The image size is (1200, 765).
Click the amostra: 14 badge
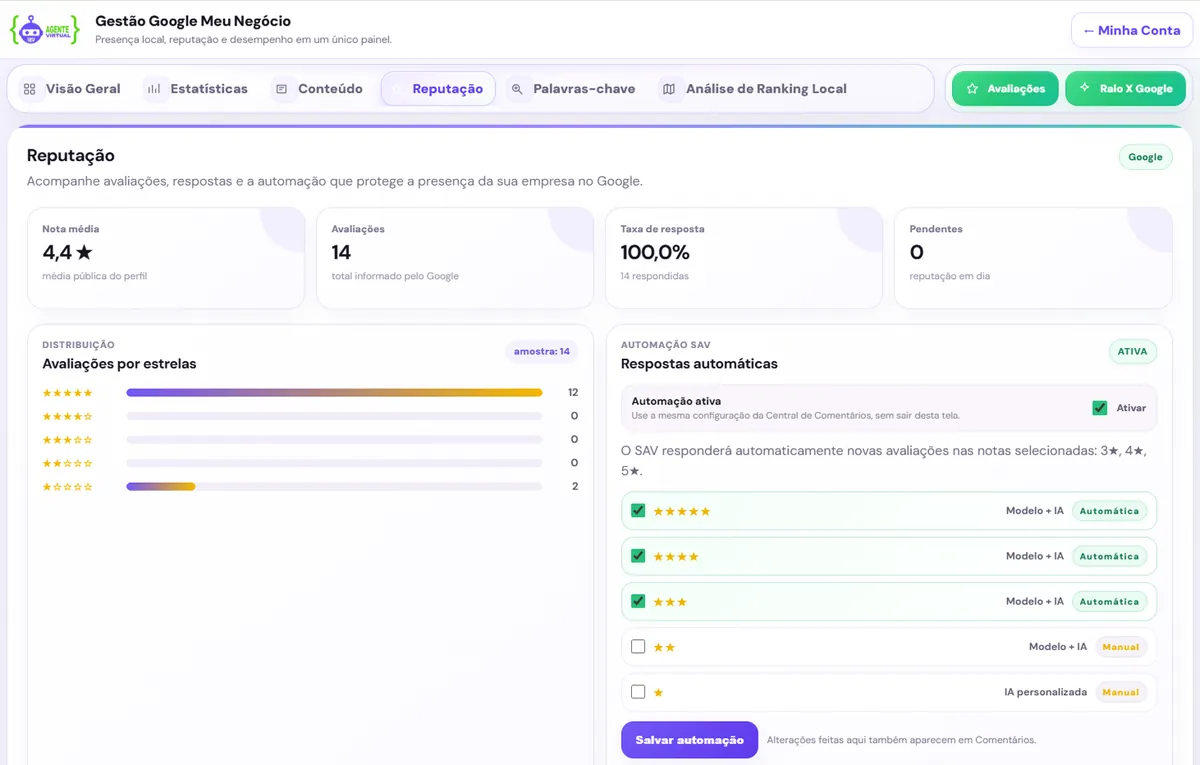[541, 352]
